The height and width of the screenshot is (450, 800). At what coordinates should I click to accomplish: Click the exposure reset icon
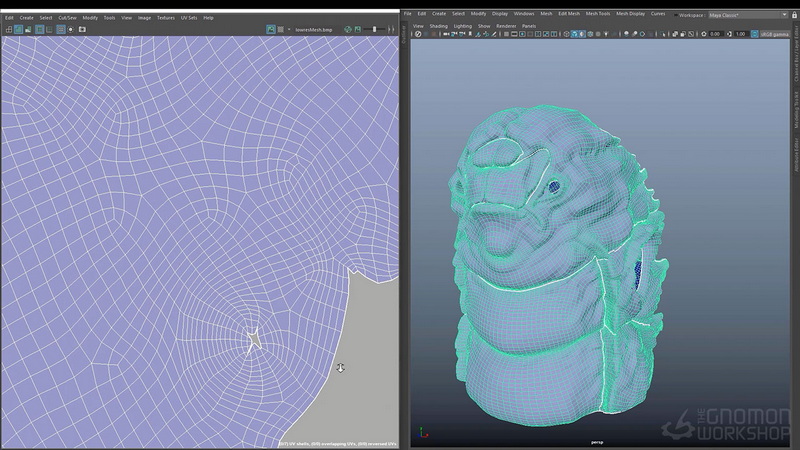coord(704,34)
